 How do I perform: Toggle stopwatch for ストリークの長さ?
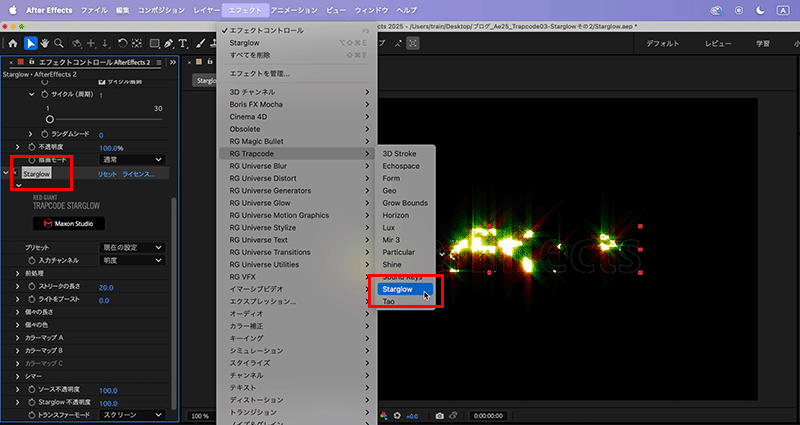32,287
